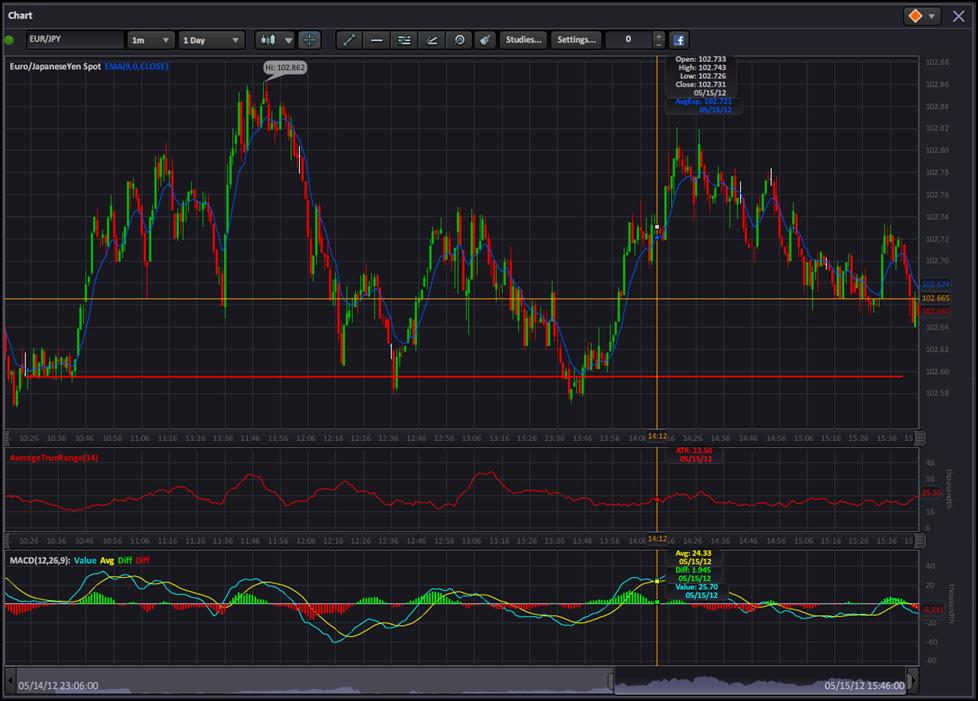The width and height of the screenshot is (978, 701).
Task: Click the right arrow of bottom navigator
Action: coord(913,680)
